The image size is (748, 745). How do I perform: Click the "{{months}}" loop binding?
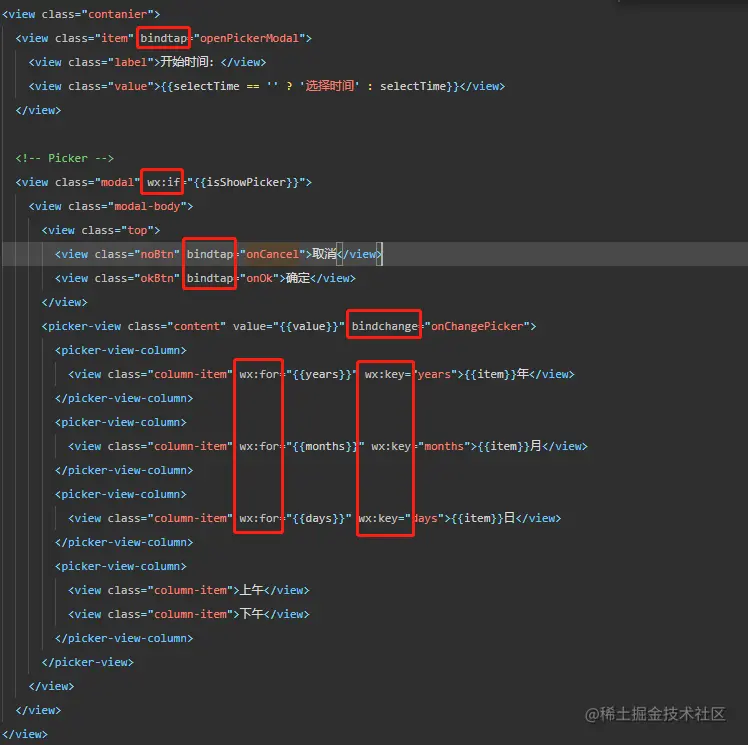[325, 446]
